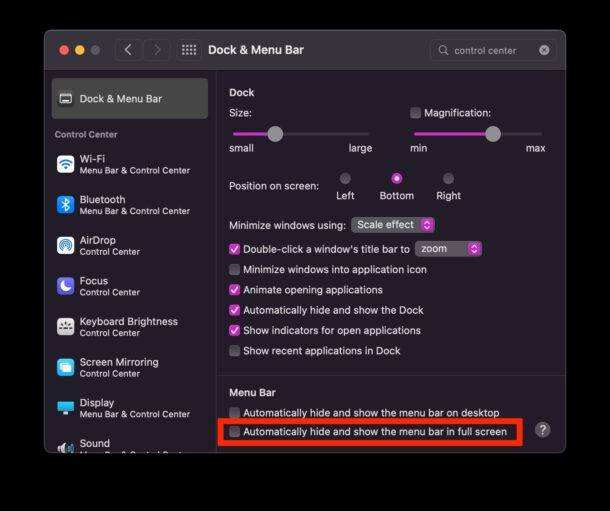Toggle Automatically hide and show the Dock
The image size is (610, 511).
[234, 310]
